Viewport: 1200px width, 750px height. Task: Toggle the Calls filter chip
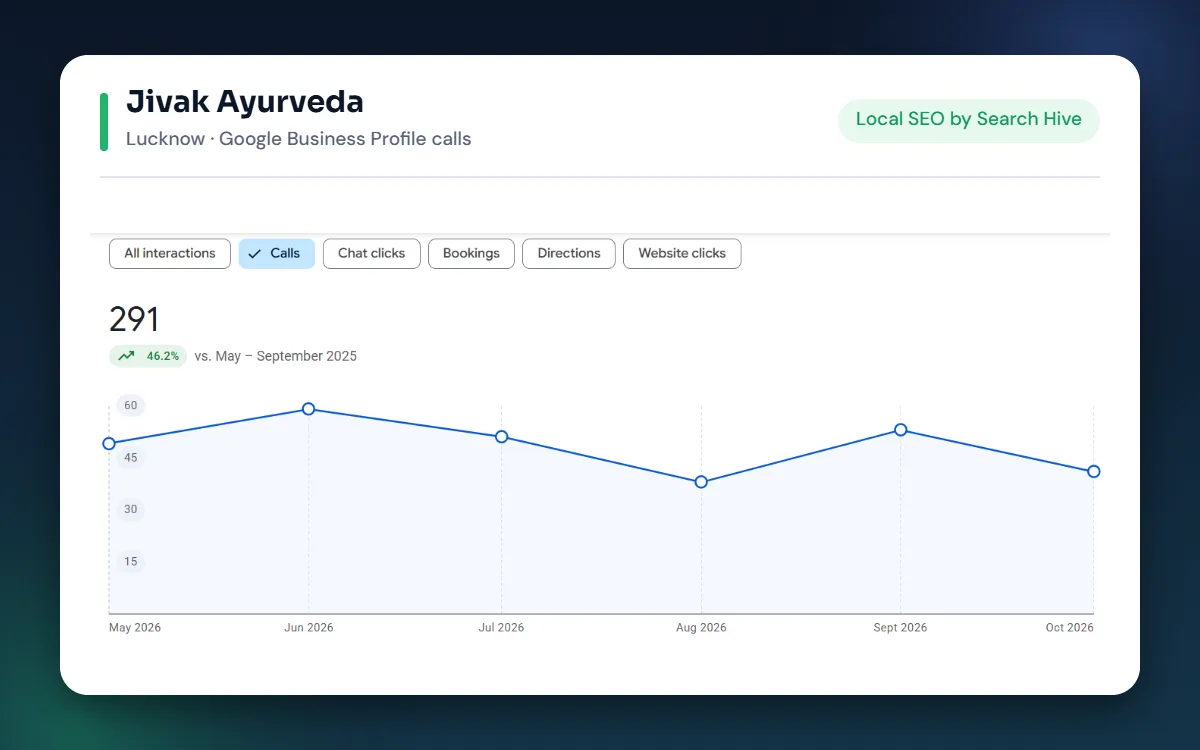click(x=277, y=253)
